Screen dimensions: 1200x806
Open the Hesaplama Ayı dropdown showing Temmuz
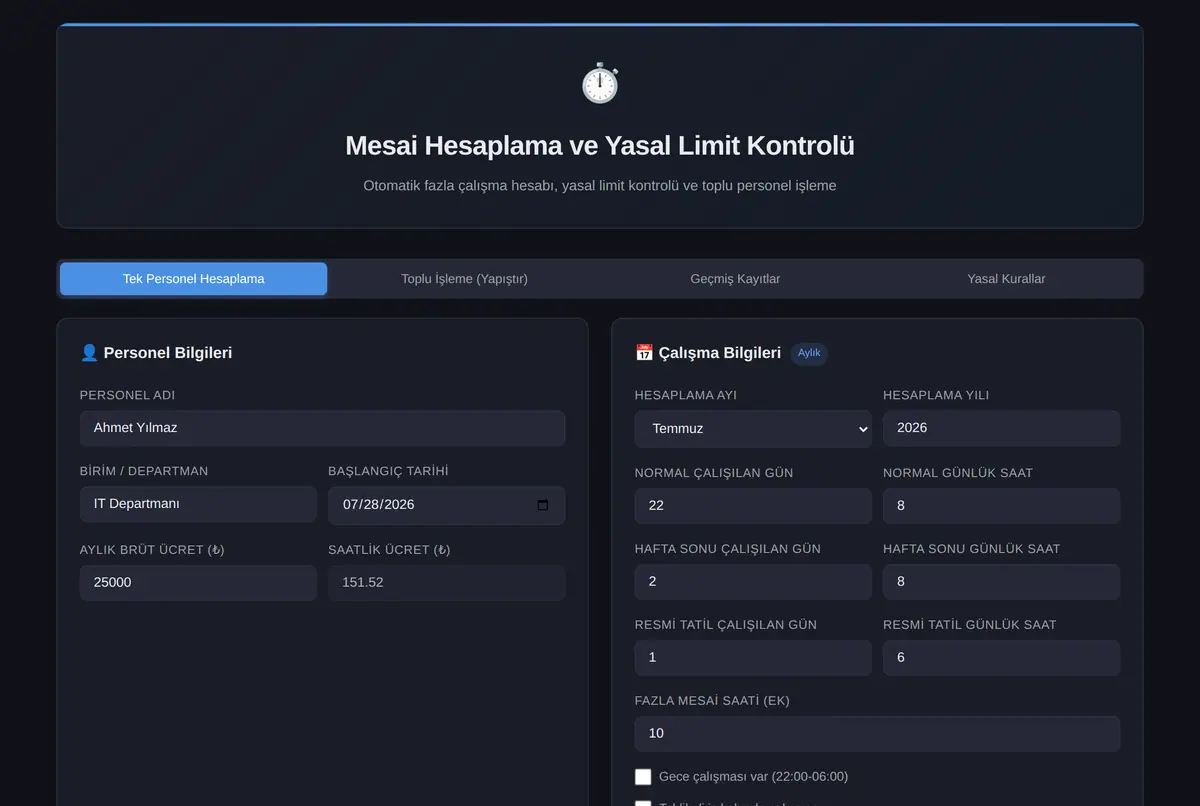[753, 428]
